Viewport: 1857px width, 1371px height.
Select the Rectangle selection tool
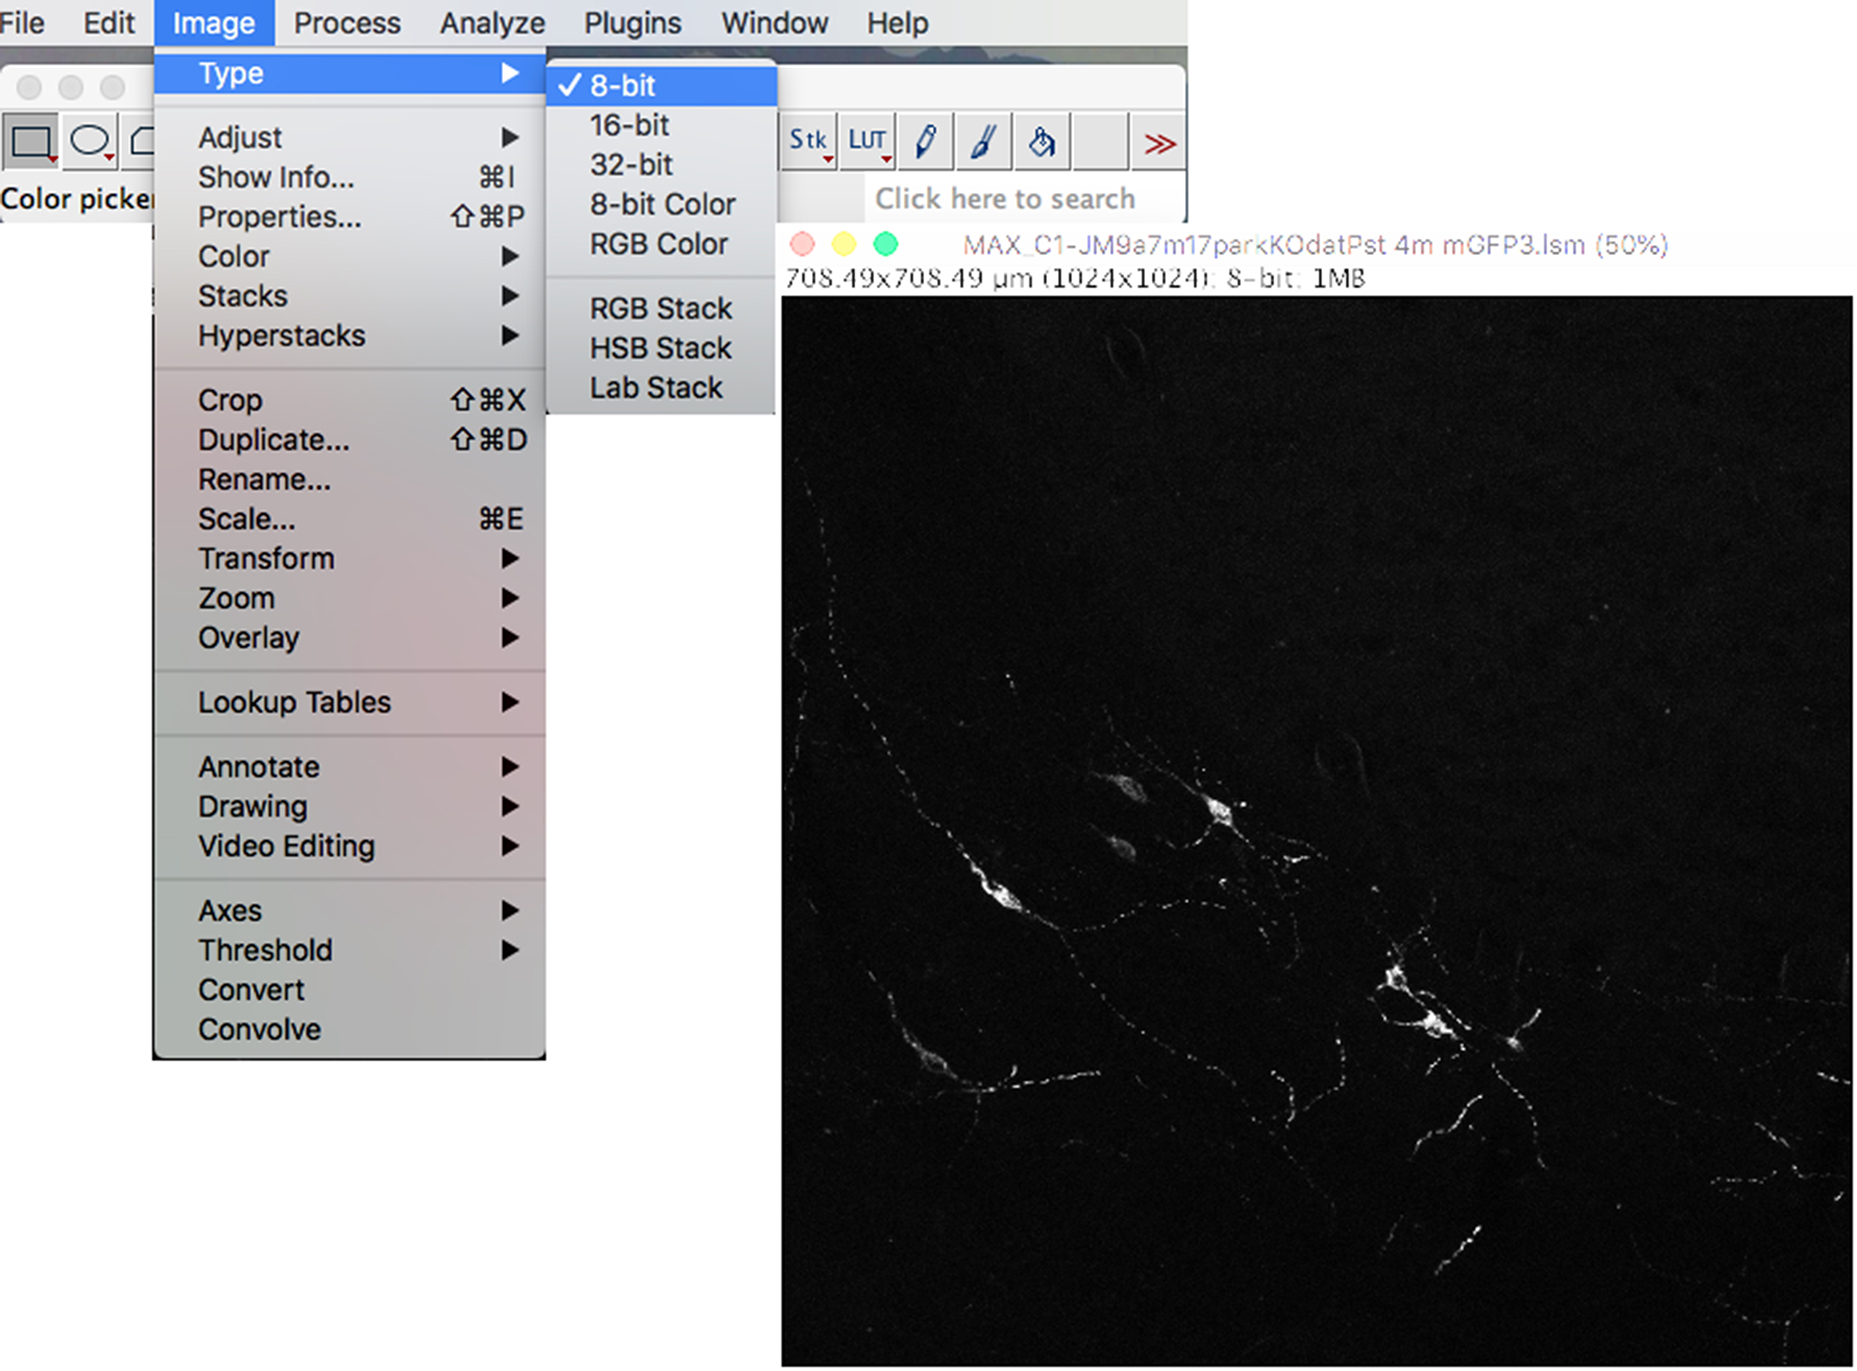(x=31, y=143)
